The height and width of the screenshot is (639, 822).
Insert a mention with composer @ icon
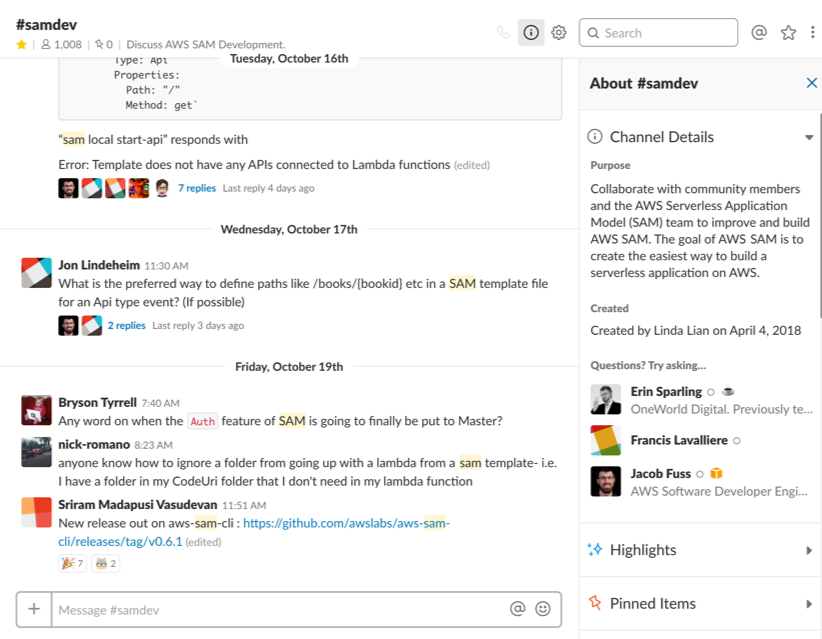(517, 609)
